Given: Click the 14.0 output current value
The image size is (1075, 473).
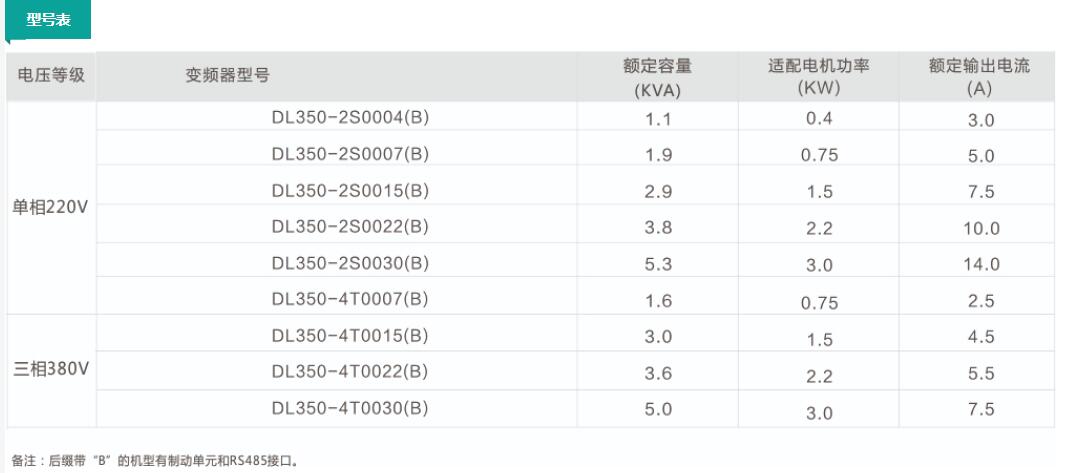Looking at the screenshot, I should tap(980, 264).
